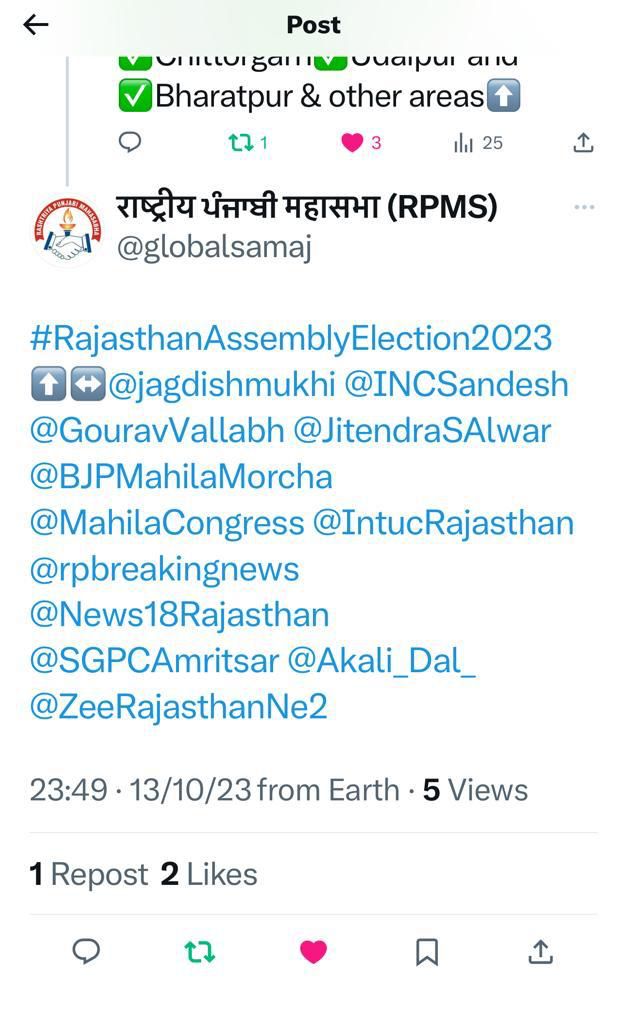Viewport: 627px width, 1024px height.
Task: Unlike the main post with the heart
Action: tap(313, 952)
